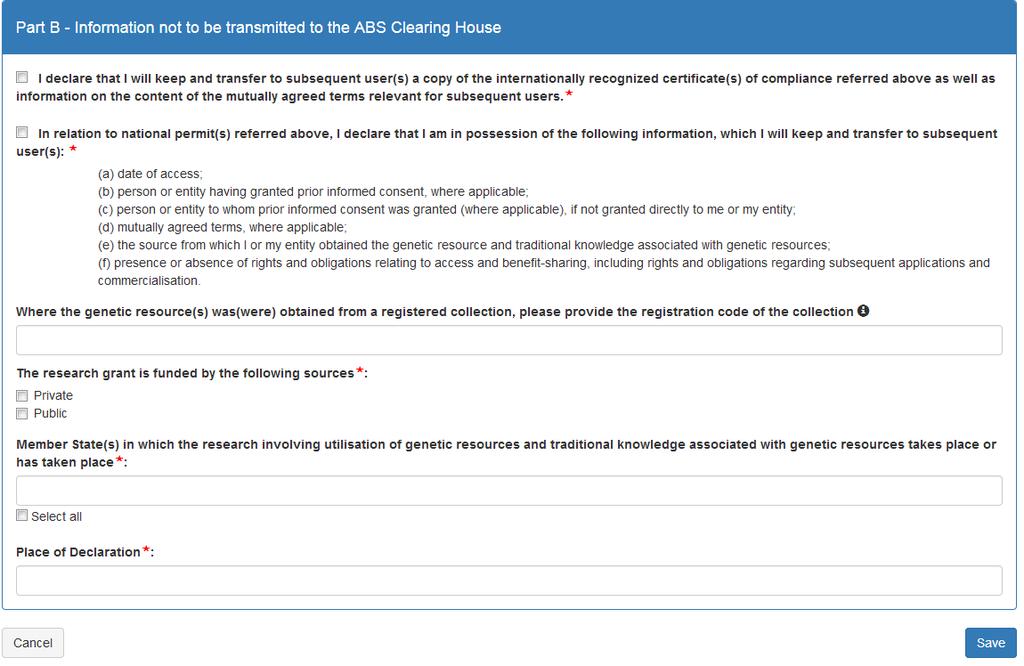Enable the Public funding source checkbox
Viewport: 1024px width, 666px height.
click(x=22, y=413)
